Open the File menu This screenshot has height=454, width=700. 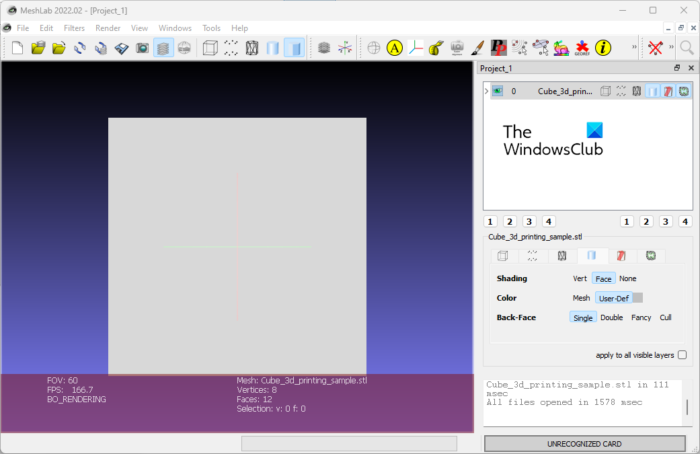23,28
